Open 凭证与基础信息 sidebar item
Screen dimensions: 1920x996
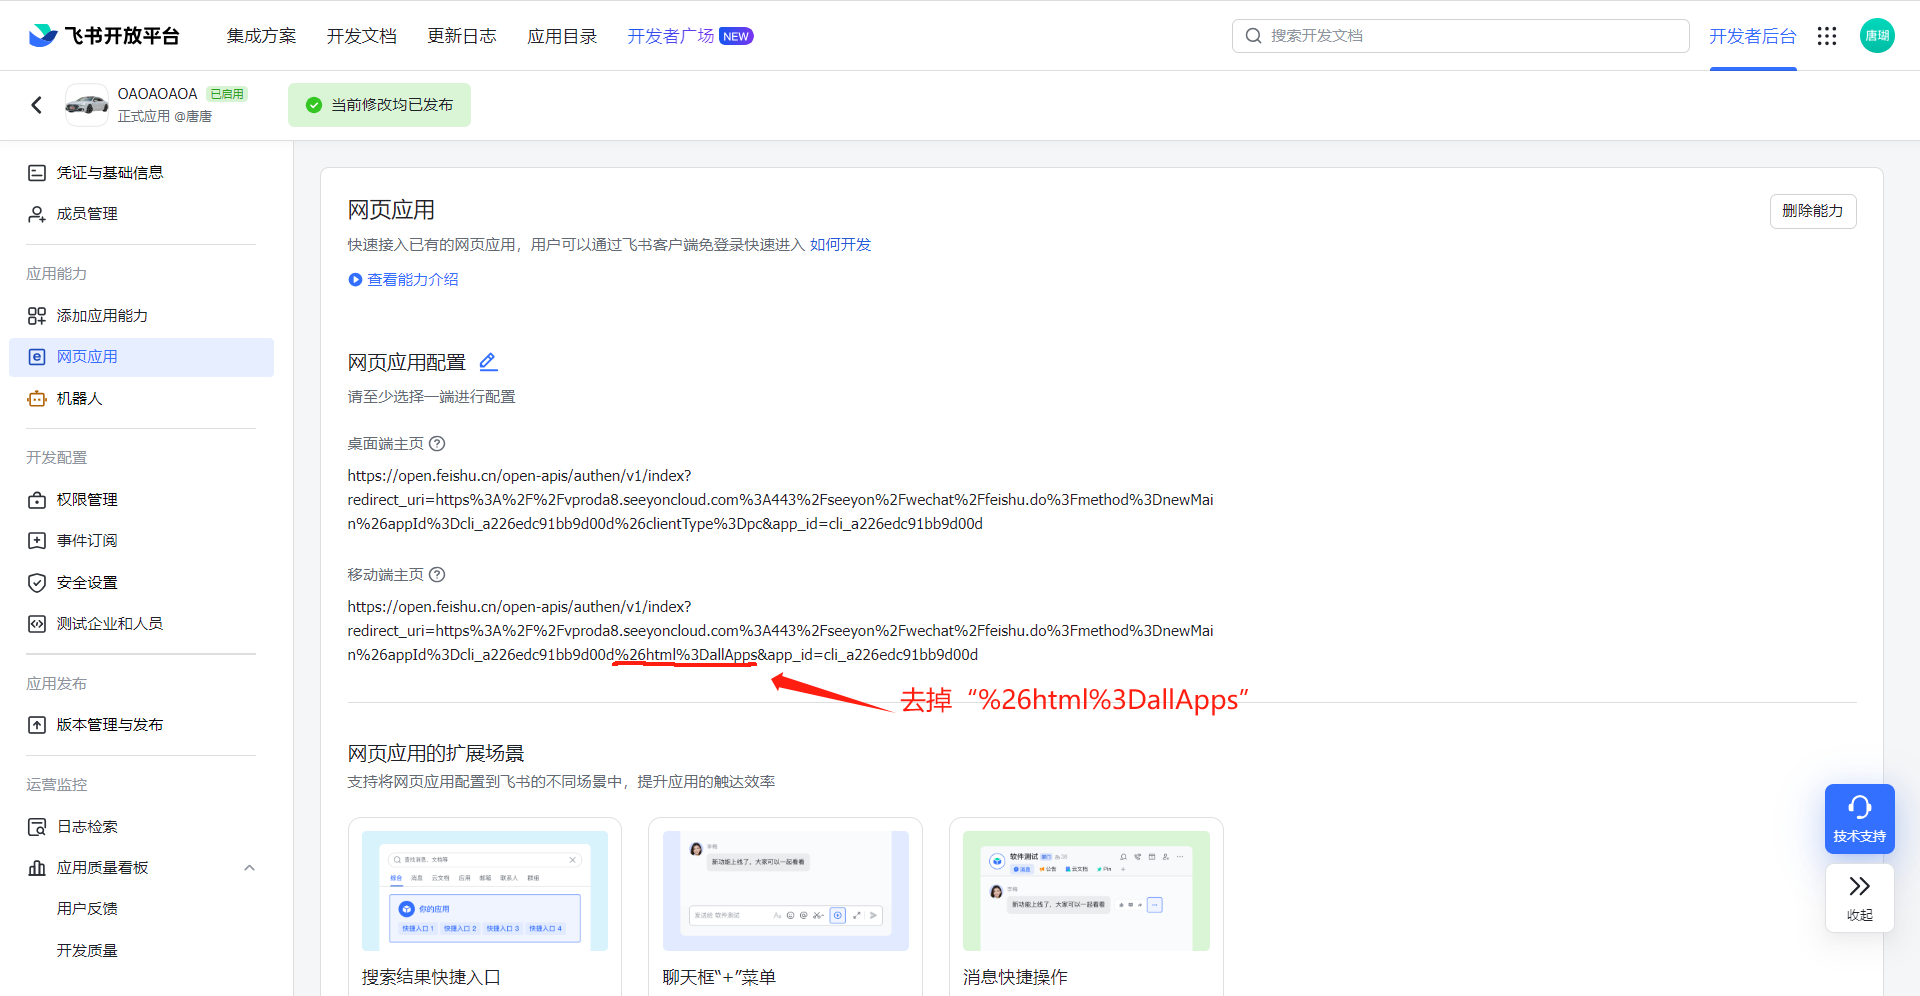coord(141,173)
